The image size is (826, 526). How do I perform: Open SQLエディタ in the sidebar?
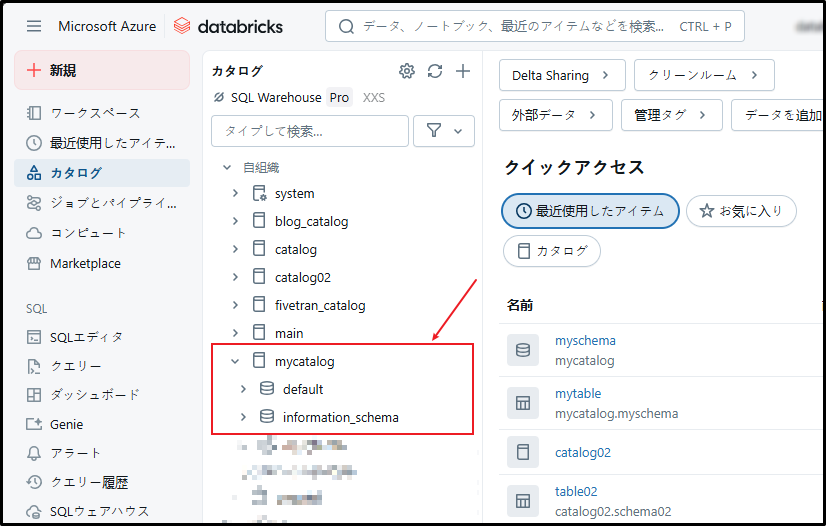86,337
